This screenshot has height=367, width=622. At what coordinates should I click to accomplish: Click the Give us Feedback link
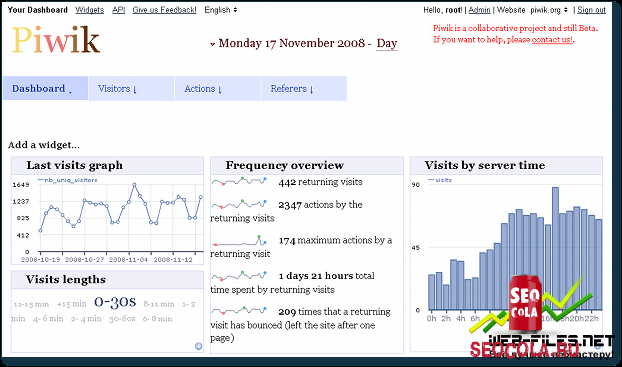click(164, 10)
